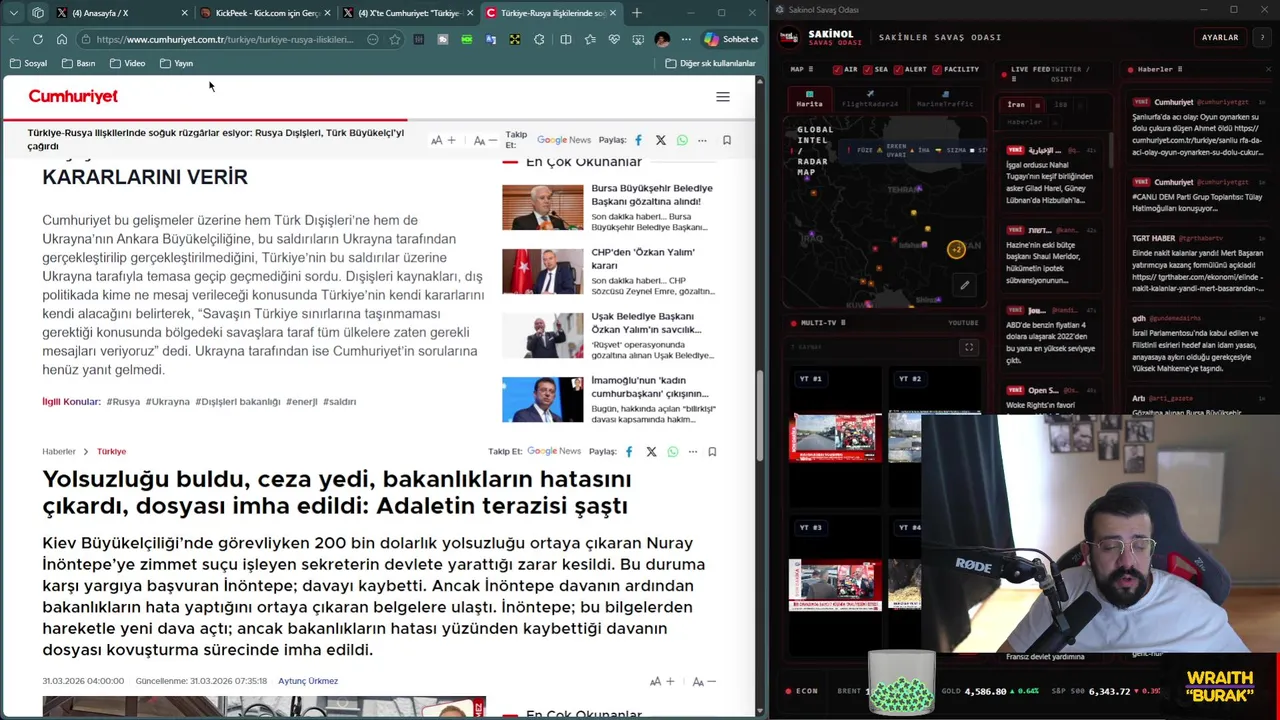The height and width of the screenshot is (720, 1280).
Task: Click the map edit pencil icon
Action: click(x=964, y=285)
